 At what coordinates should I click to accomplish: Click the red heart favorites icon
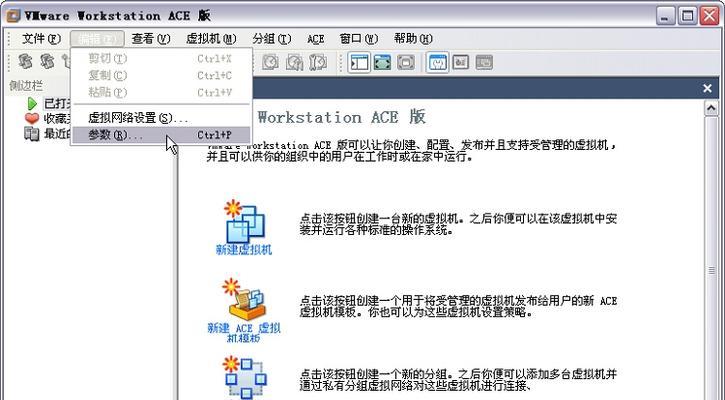coord(31,119)
